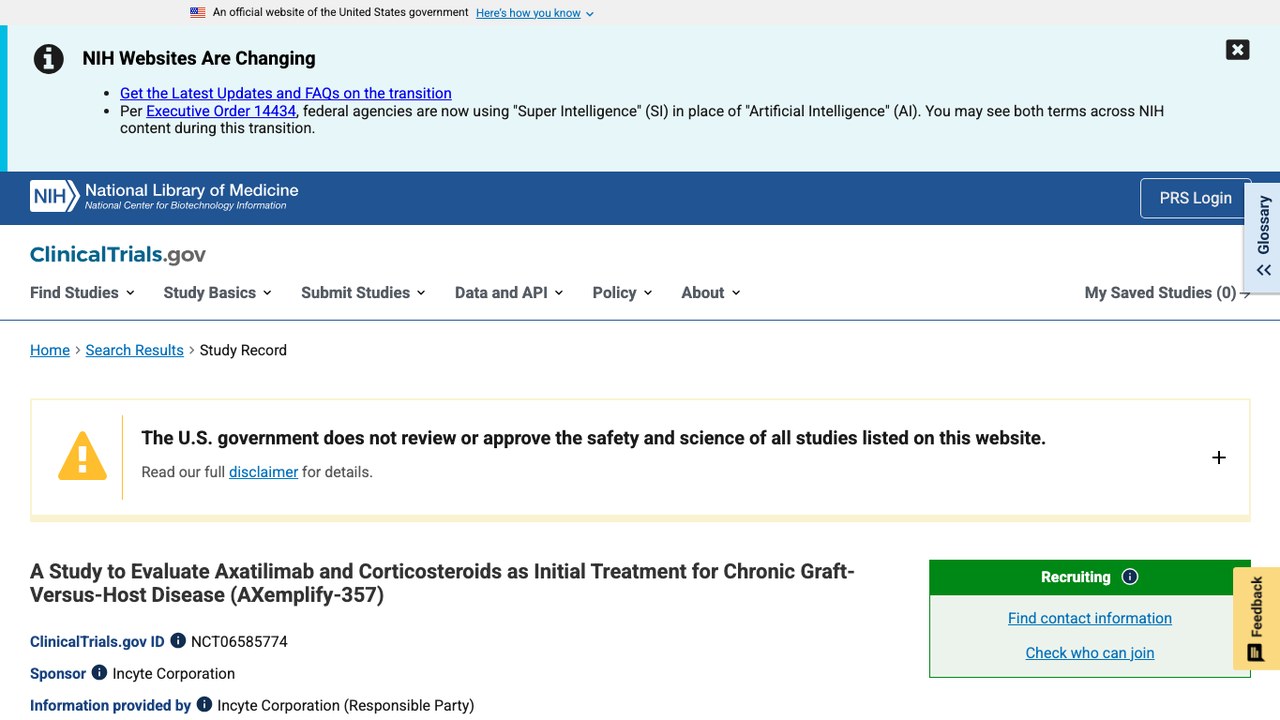Click the NIH National Library of Medicine logo
1280x720 pixels.
[164, 196]
